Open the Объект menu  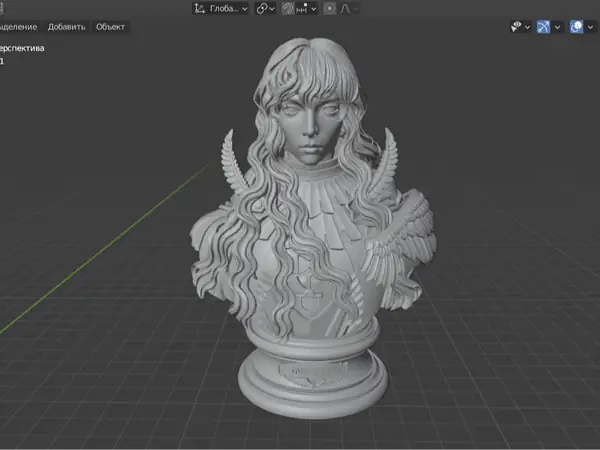coord(110,27)
